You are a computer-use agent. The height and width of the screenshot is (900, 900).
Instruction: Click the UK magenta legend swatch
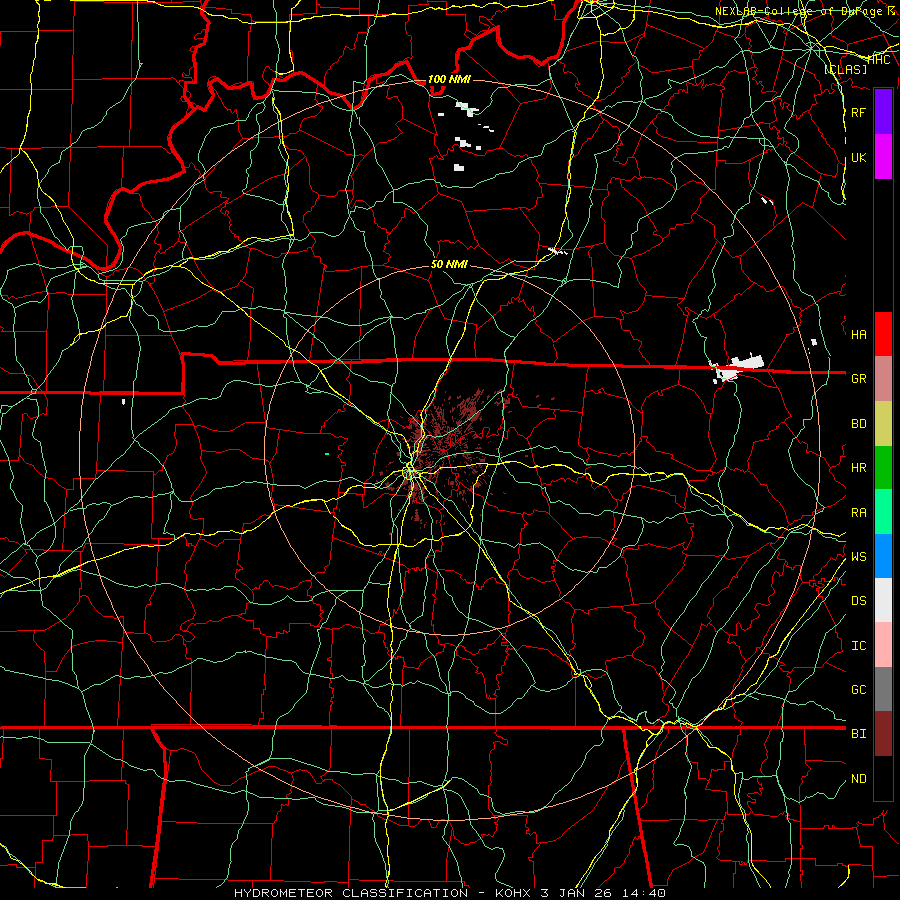pos(883,157)
